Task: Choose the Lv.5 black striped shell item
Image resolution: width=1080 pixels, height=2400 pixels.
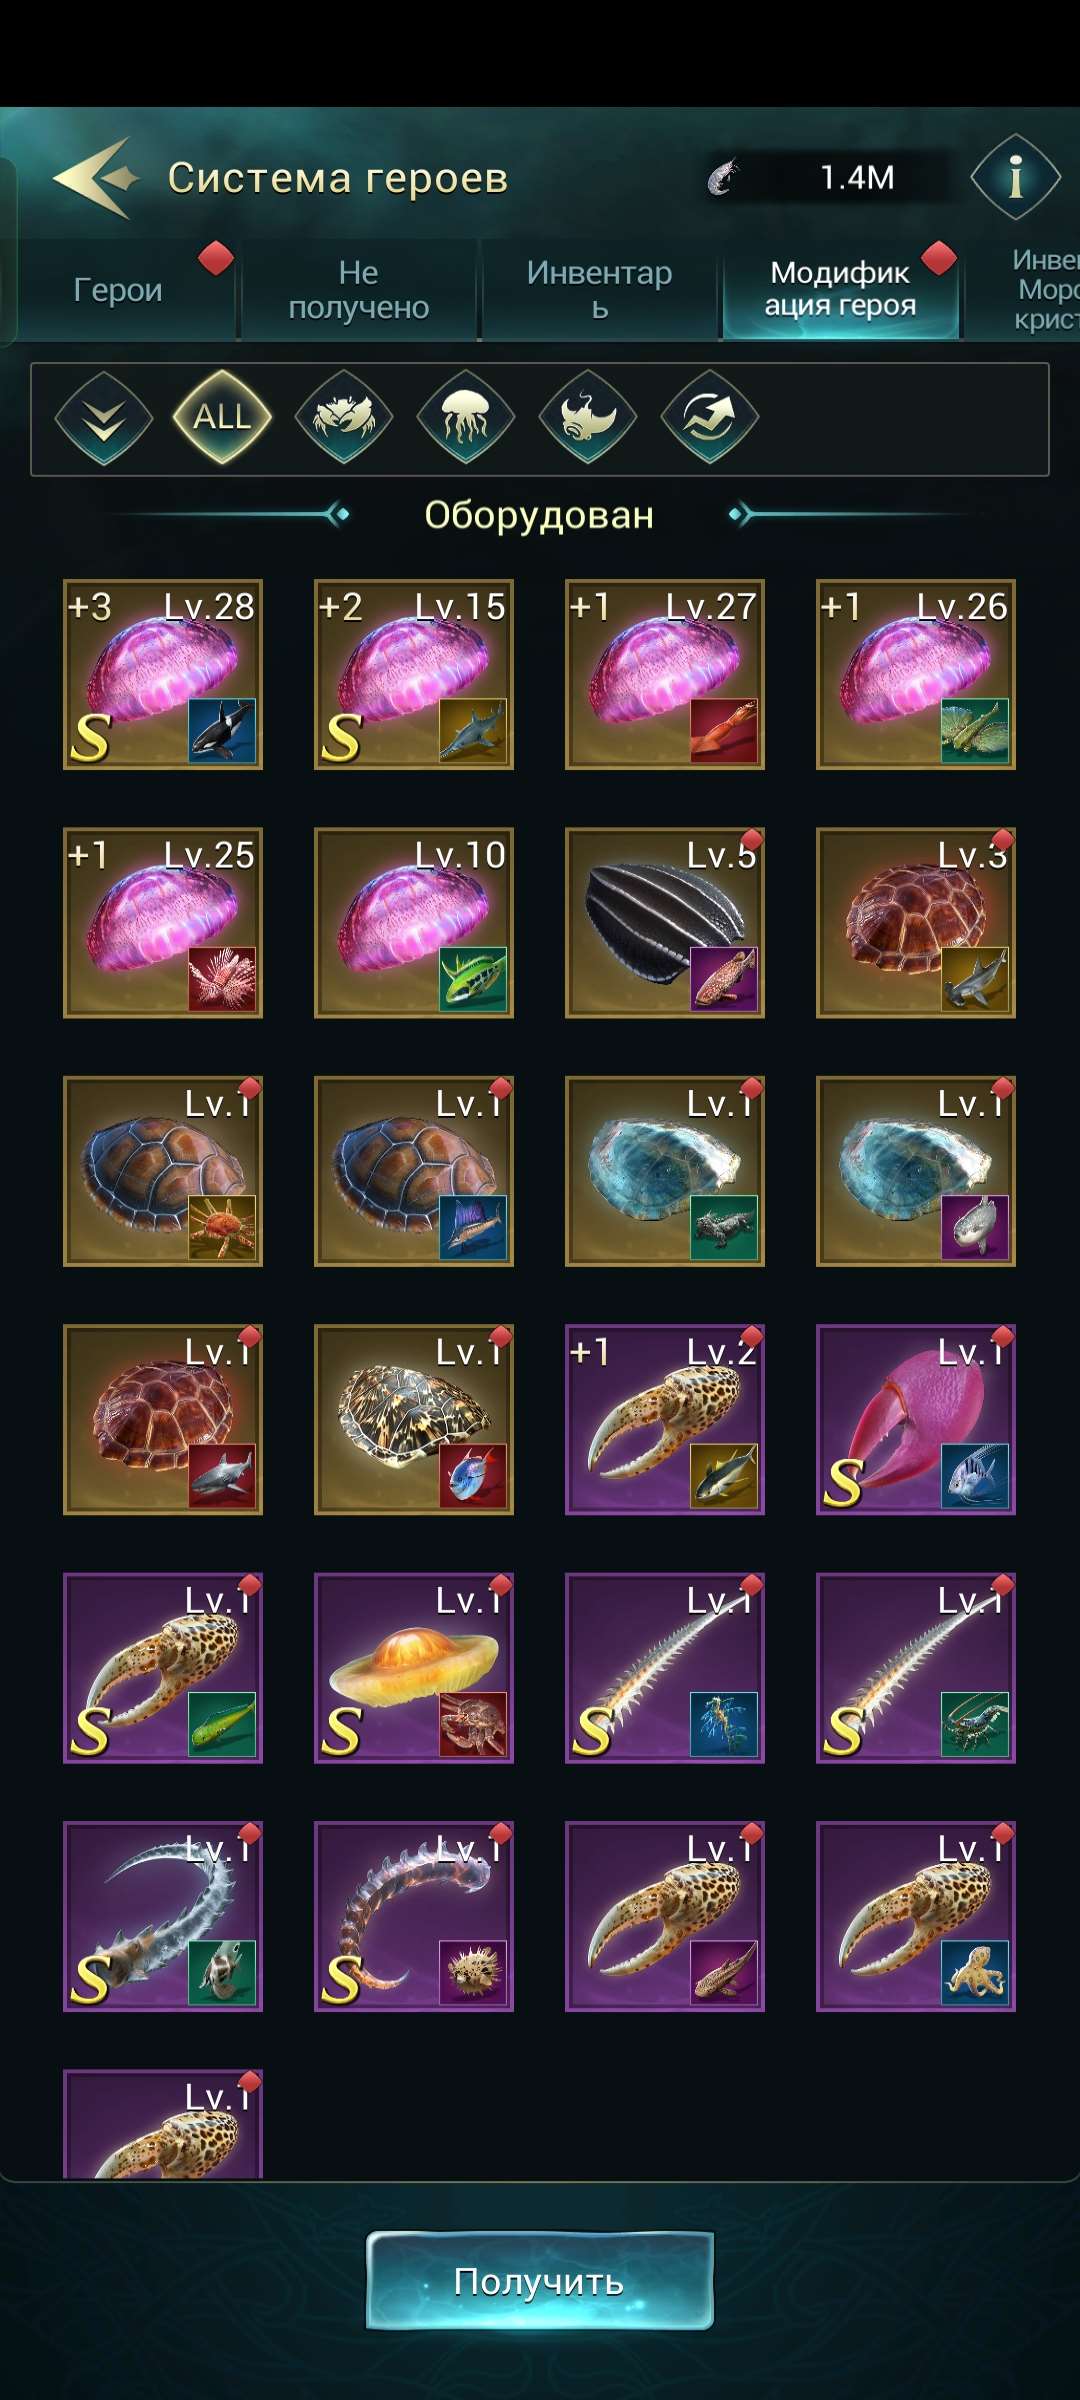Action: (665, 923)
